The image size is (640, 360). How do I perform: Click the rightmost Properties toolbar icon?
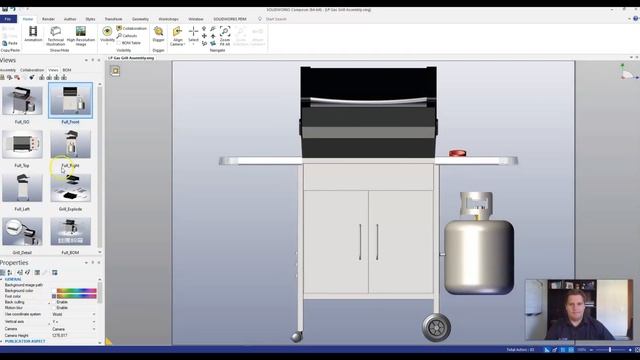tap(55, 272)
